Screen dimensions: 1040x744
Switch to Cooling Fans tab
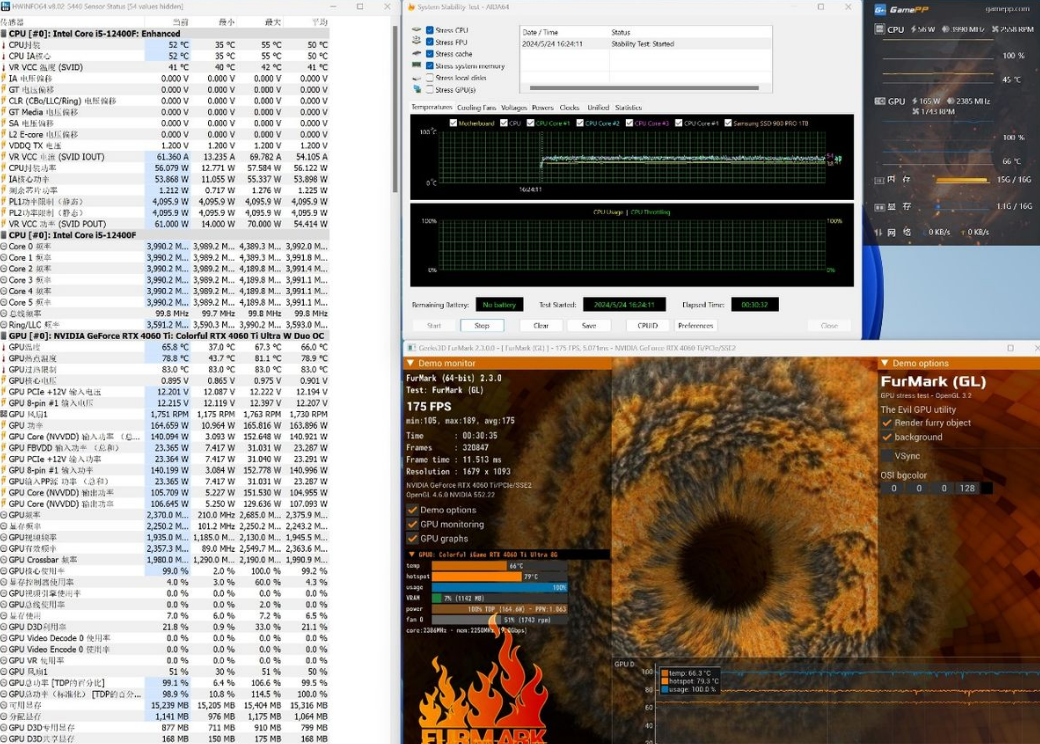(x=476, y=107)
